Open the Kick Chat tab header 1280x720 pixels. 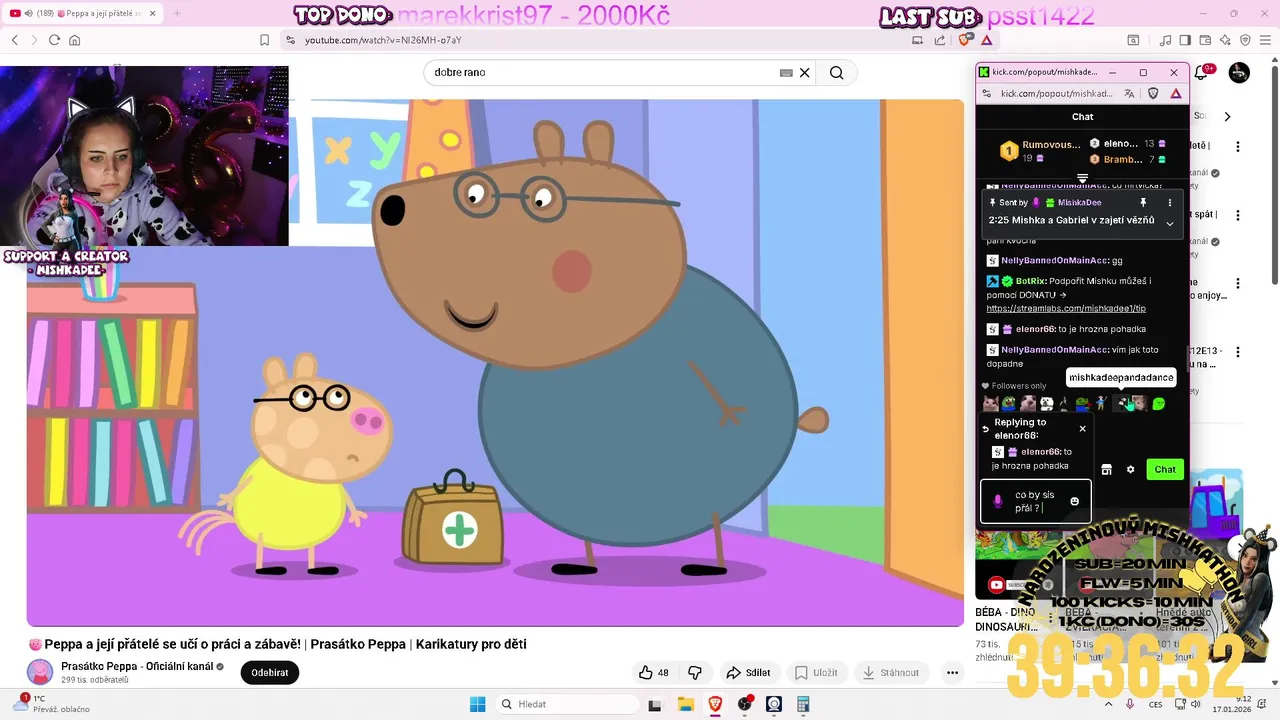(1082, 117)
